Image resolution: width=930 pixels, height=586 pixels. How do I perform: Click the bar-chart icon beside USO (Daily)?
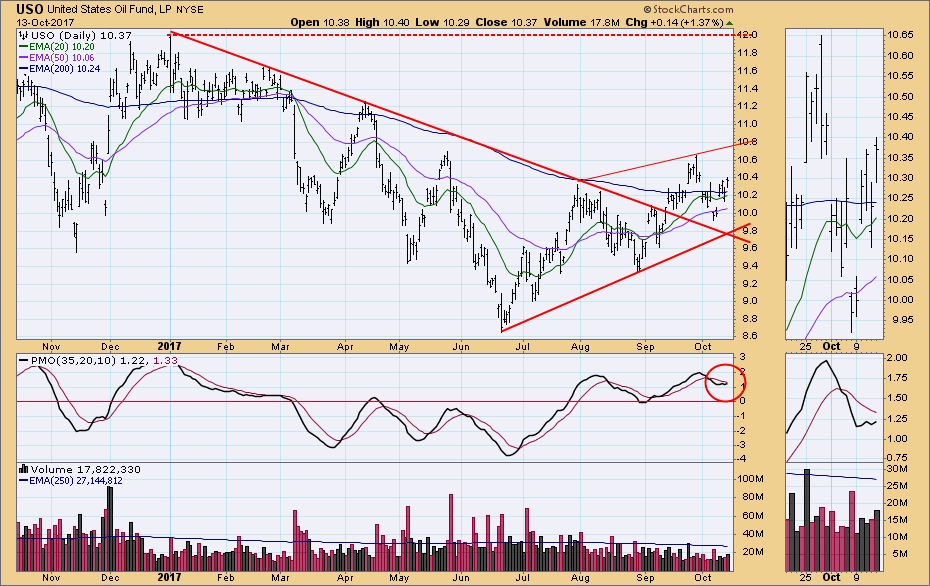pos(24,35)
